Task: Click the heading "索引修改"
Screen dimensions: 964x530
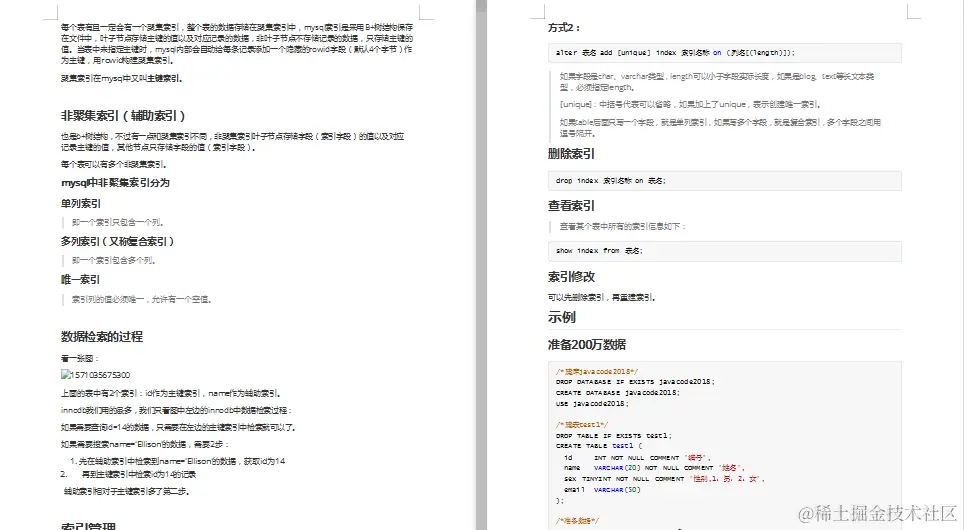Action: (571, 277)
